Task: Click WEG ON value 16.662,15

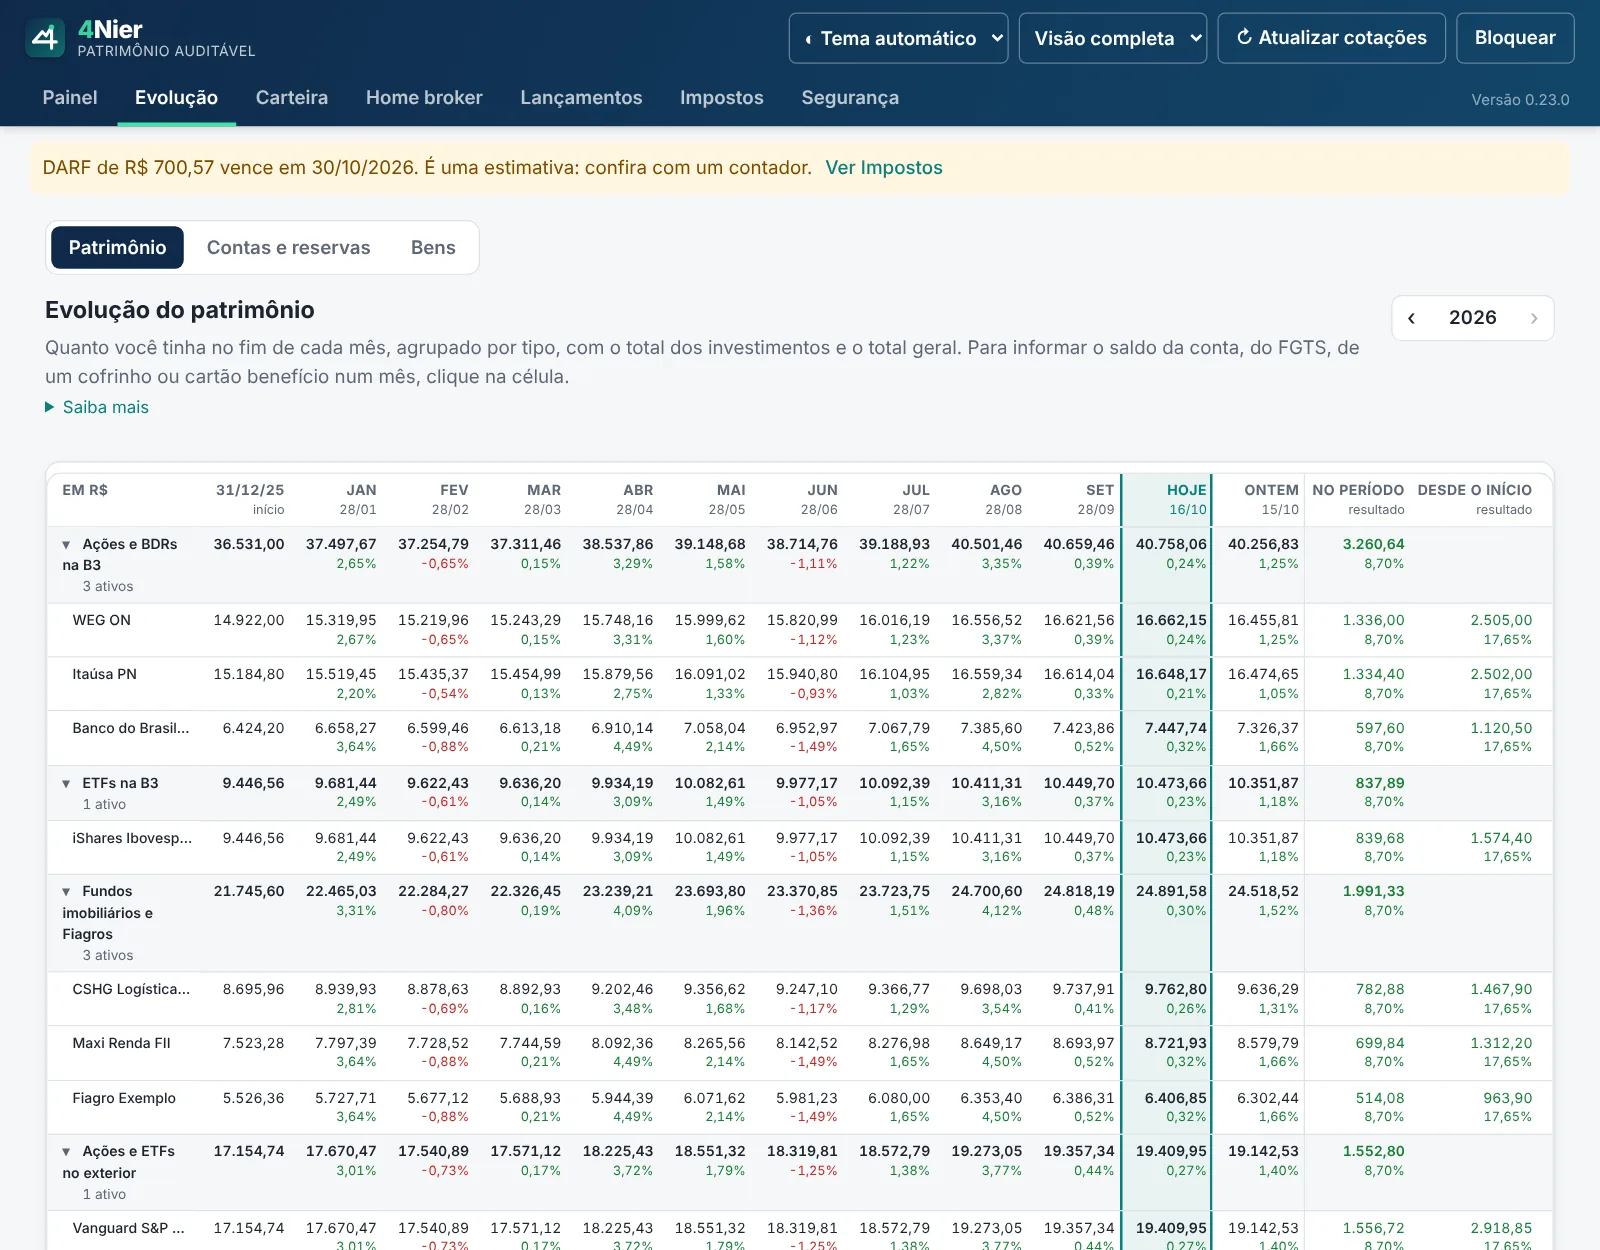Action: pos(1171,620)
